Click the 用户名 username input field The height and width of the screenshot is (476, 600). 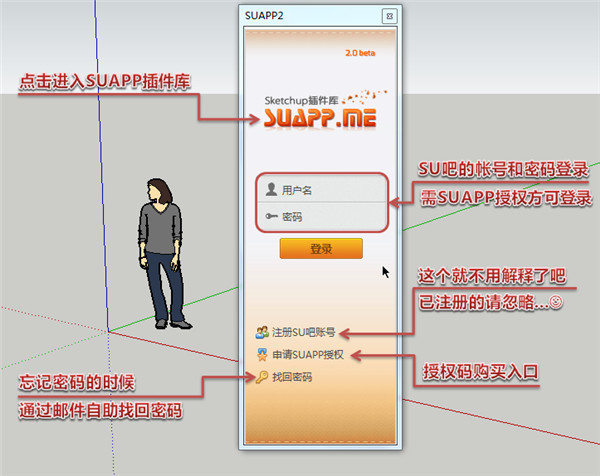point(322,189)
